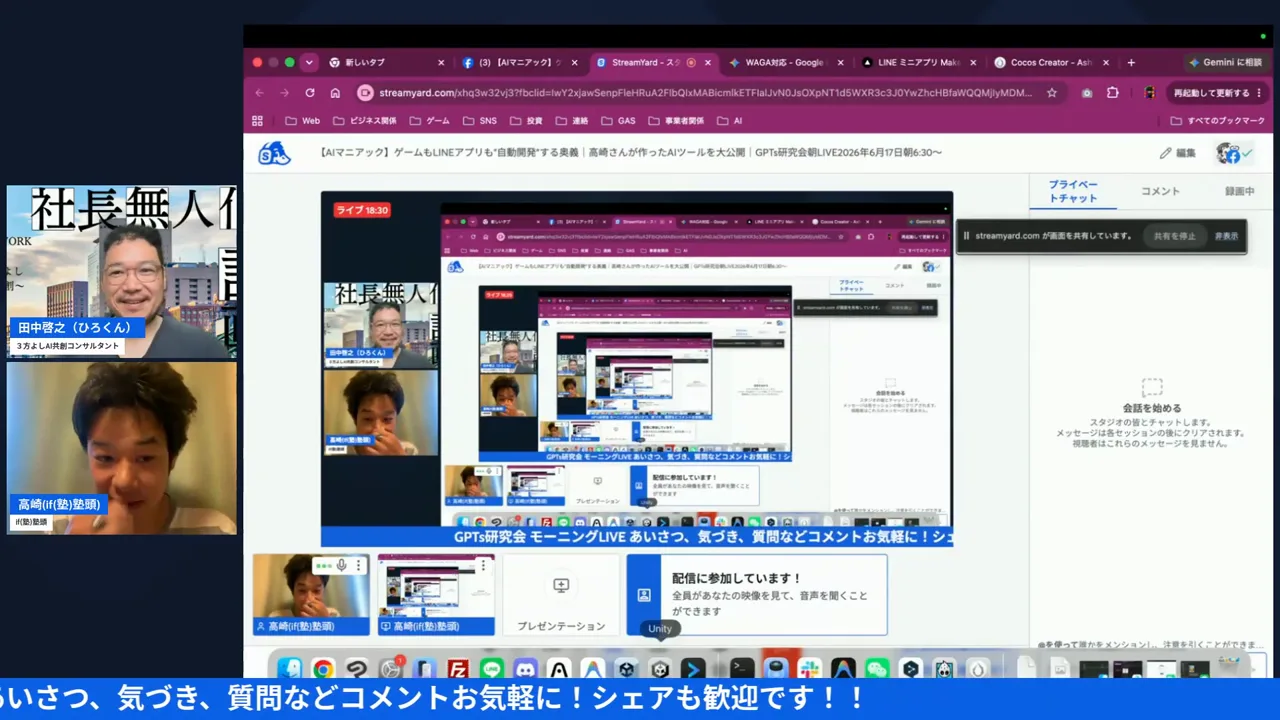
Task: Open the ビジネス関係 bookmarks folder
Action: pyautogui.click(x=365, y=120)
